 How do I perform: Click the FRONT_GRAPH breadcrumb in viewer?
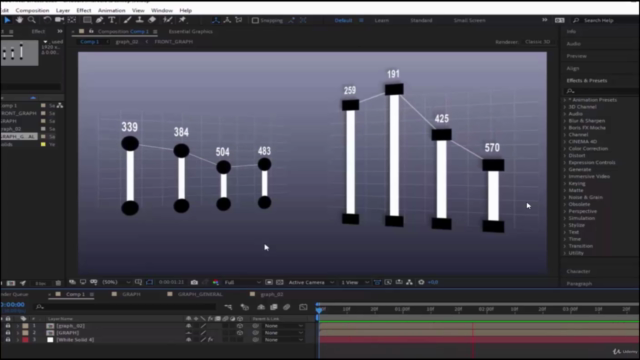[x=173, y=42]
